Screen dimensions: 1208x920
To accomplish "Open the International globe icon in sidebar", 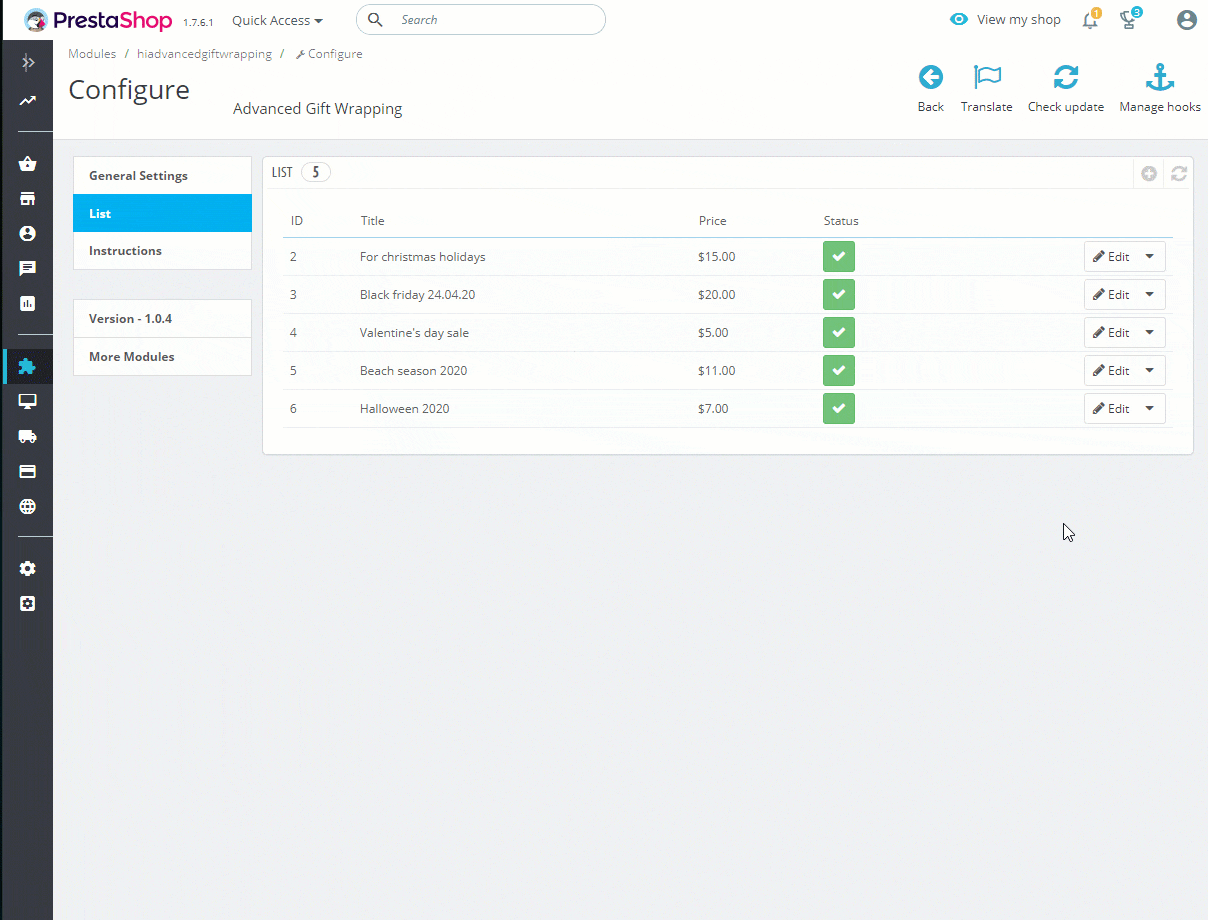I will [x=28, y=506].
